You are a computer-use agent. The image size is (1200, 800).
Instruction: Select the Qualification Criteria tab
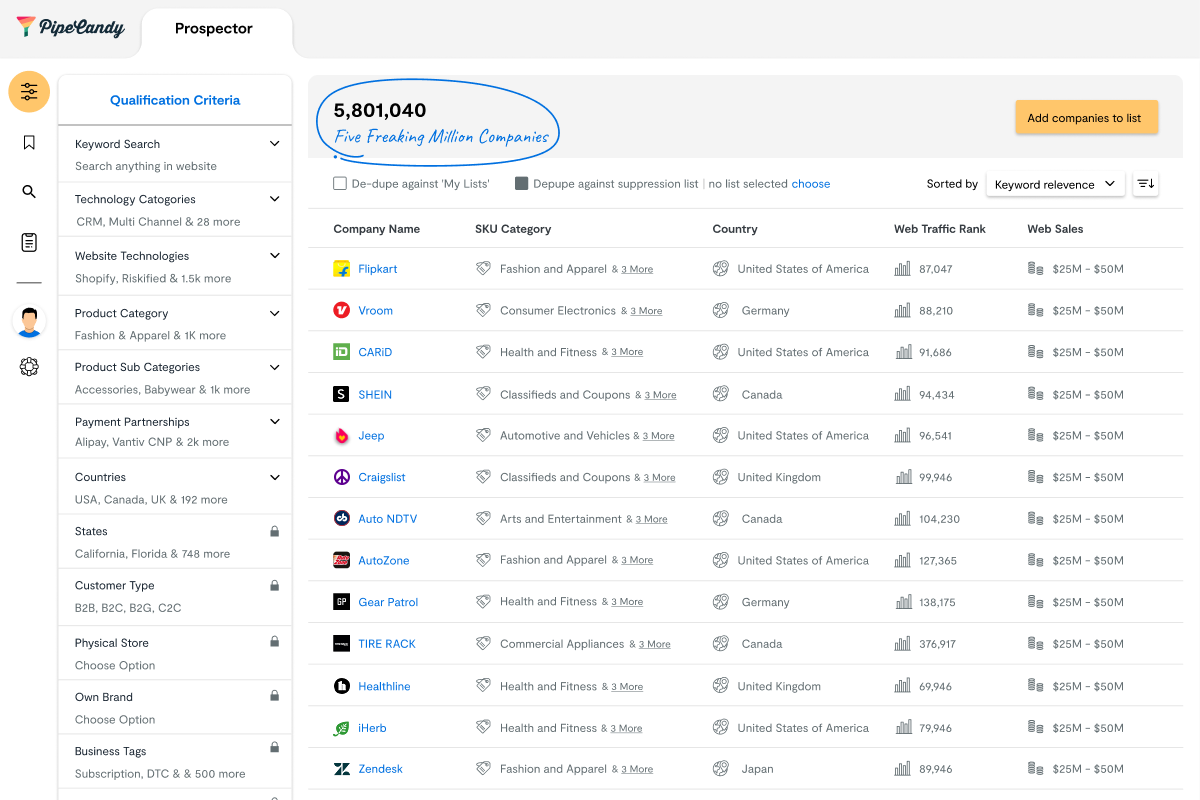[x=175, y=100]
